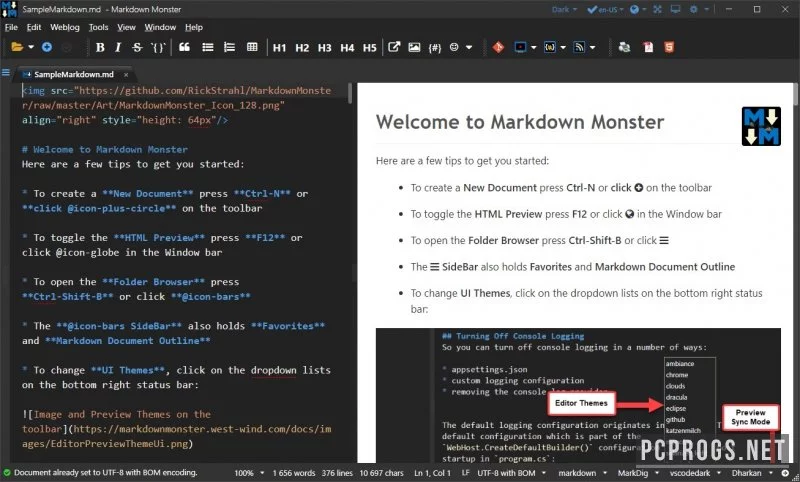Click the snippets braces icon

[x=549, y=47]
